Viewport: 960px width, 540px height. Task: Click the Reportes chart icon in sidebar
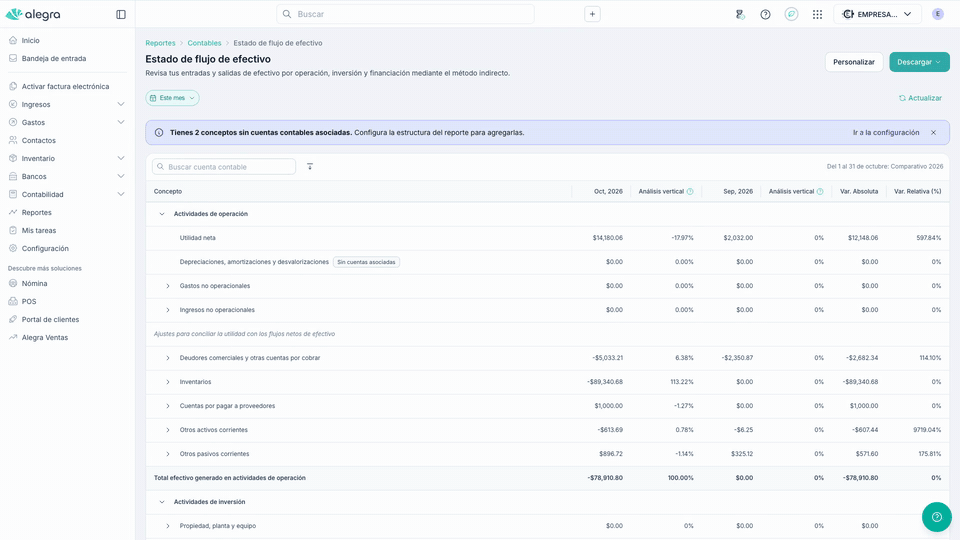[x=13, y=212]
